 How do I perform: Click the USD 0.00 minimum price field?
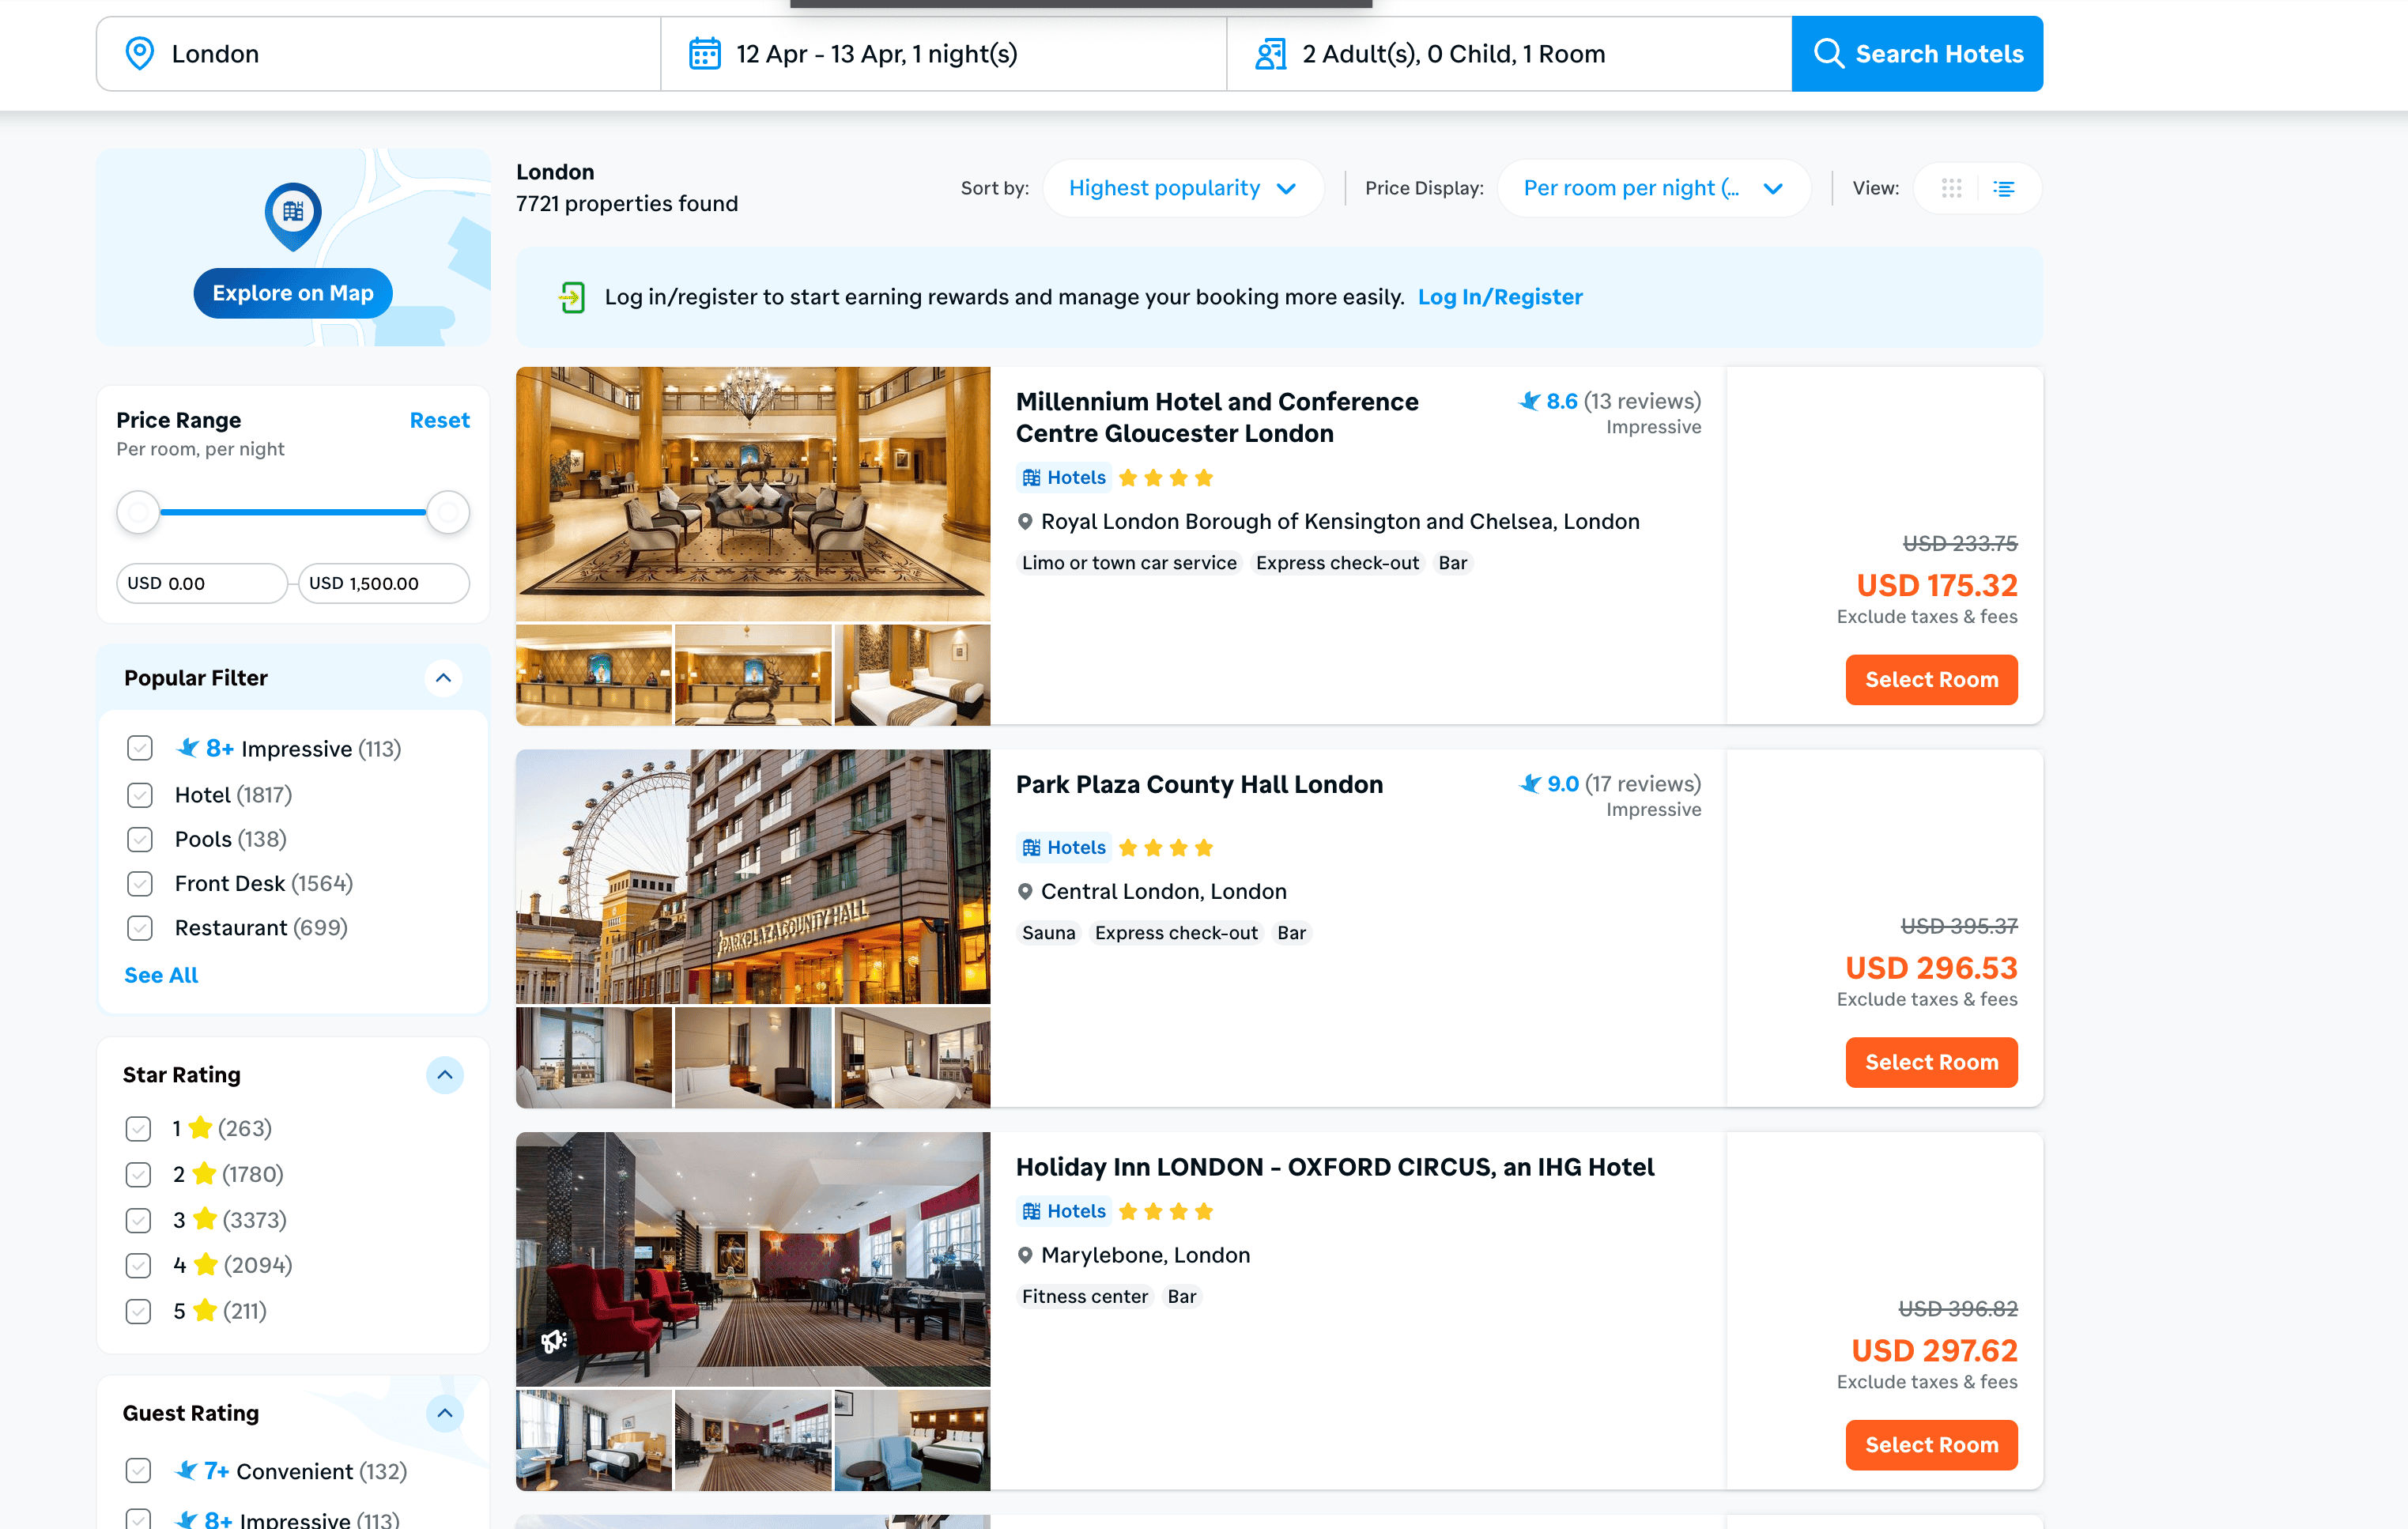click(200, 583)
